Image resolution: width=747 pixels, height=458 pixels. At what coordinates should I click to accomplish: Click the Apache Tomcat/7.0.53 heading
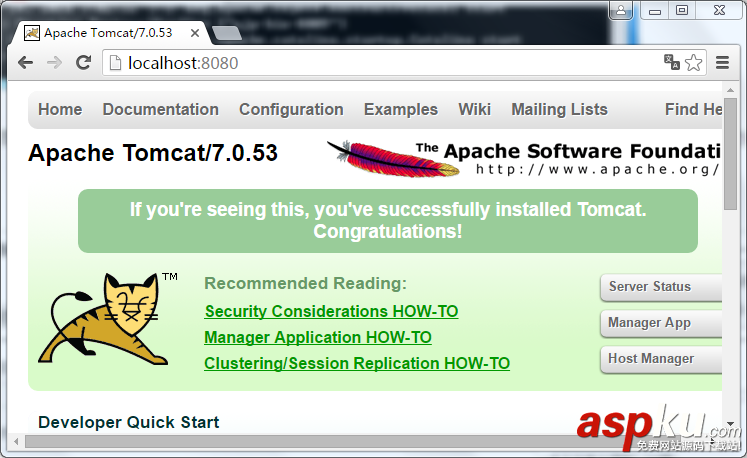tap(153, 153)
